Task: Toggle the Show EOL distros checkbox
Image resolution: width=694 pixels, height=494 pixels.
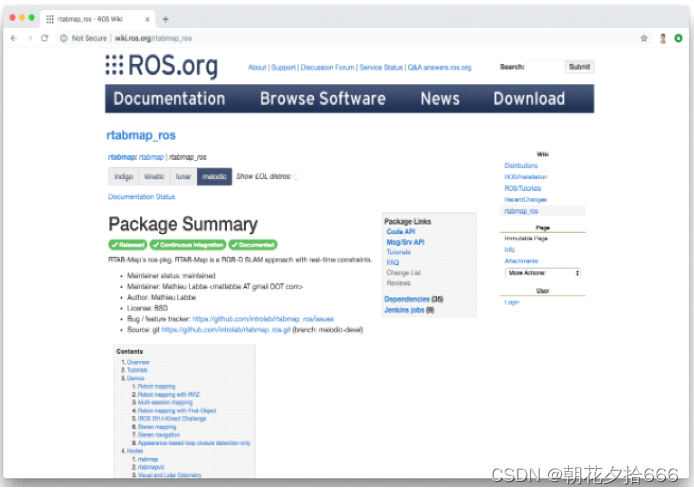Action: pyautogui.click(x=297, y=177)
